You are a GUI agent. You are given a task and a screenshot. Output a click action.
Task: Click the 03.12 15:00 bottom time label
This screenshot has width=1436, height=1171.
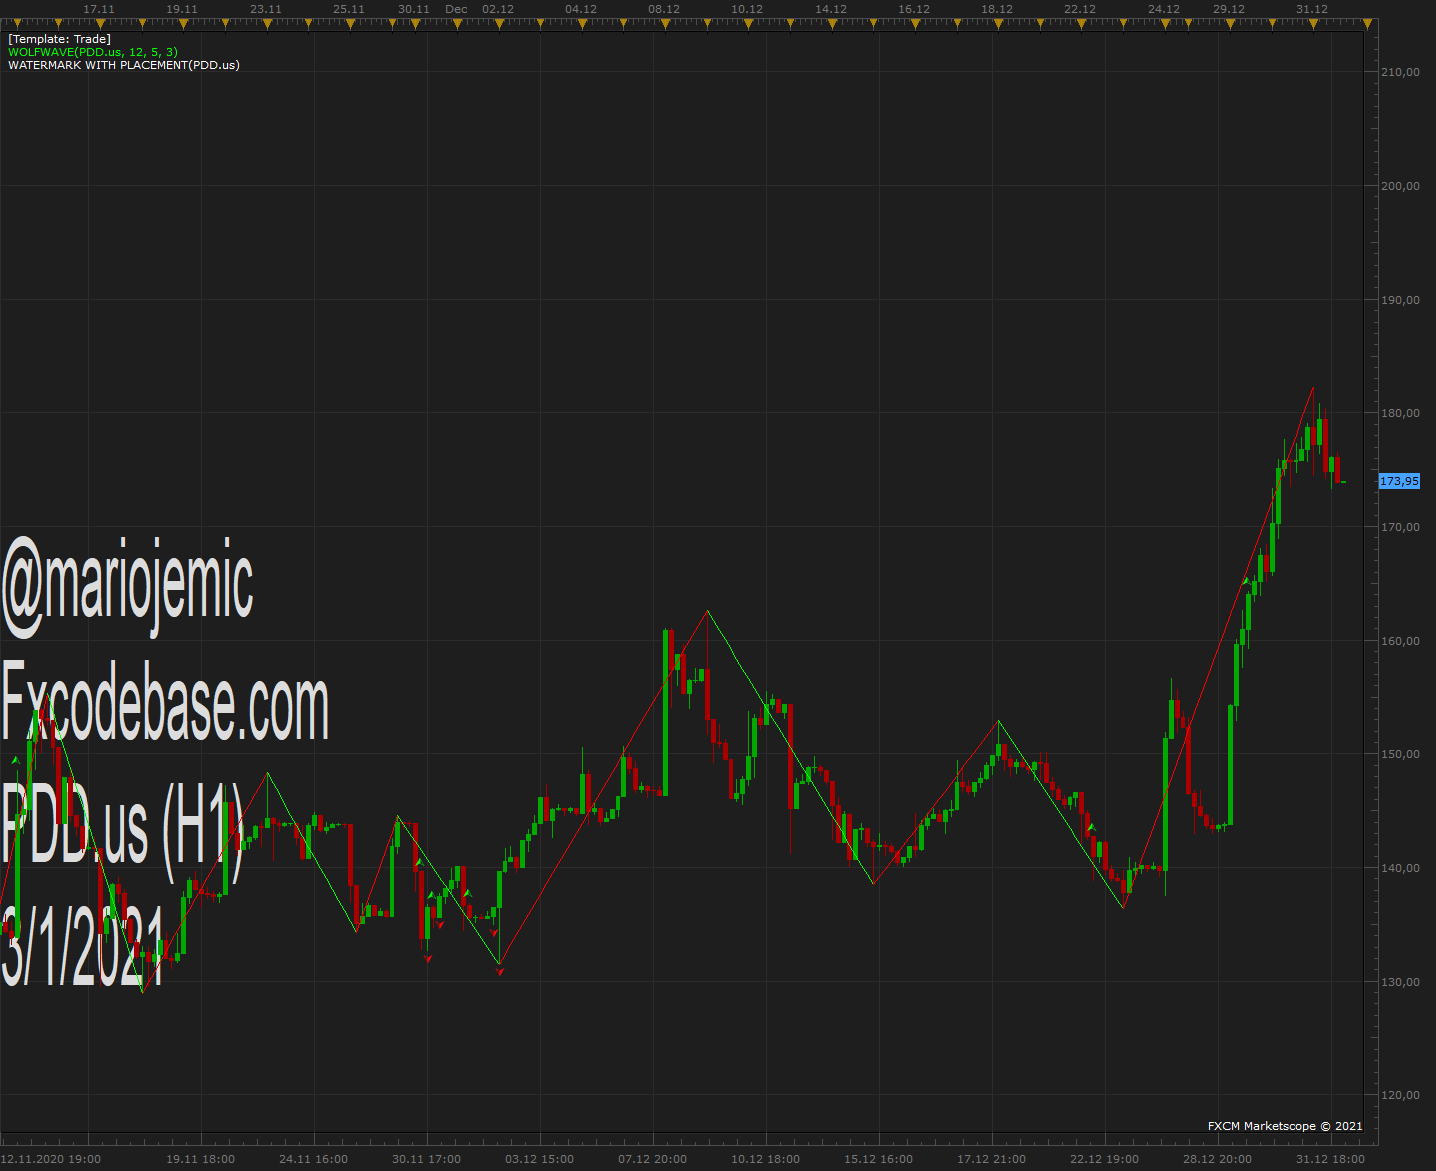pyautogui.click(x=540, y=1159)
